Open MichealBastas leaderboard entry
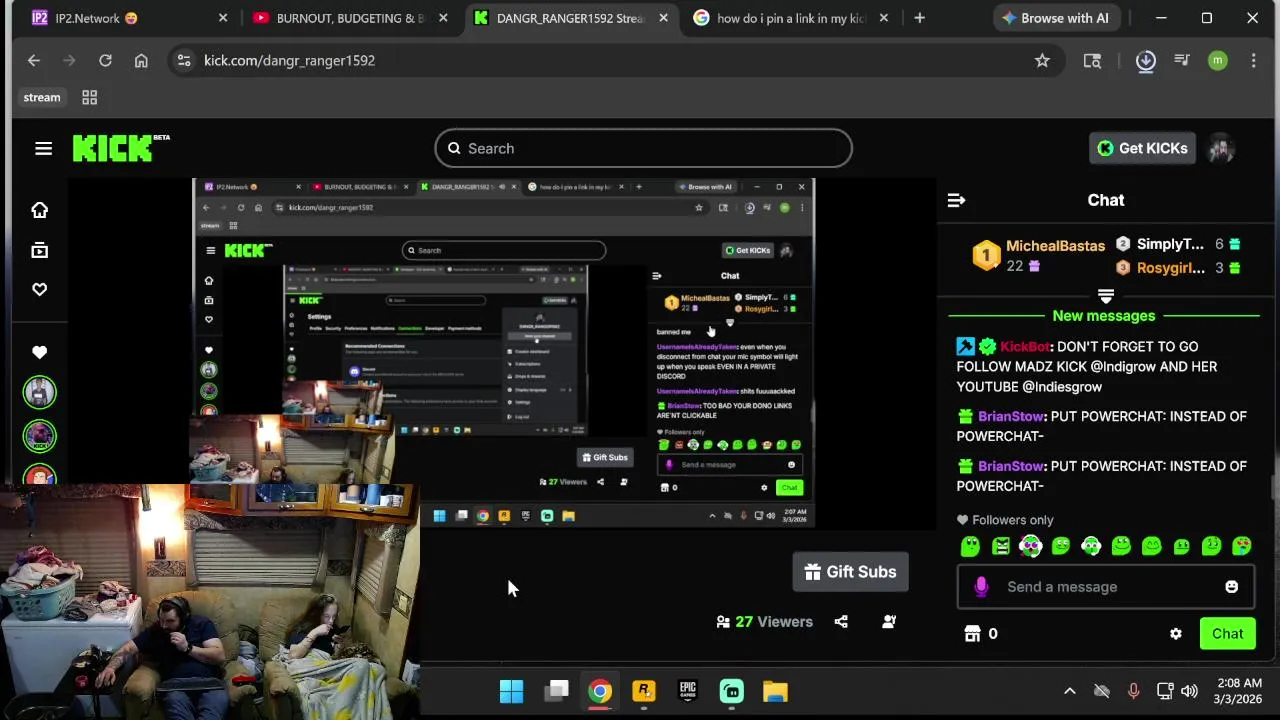Screen dimensions: 1280x720 click(1038, 255)
